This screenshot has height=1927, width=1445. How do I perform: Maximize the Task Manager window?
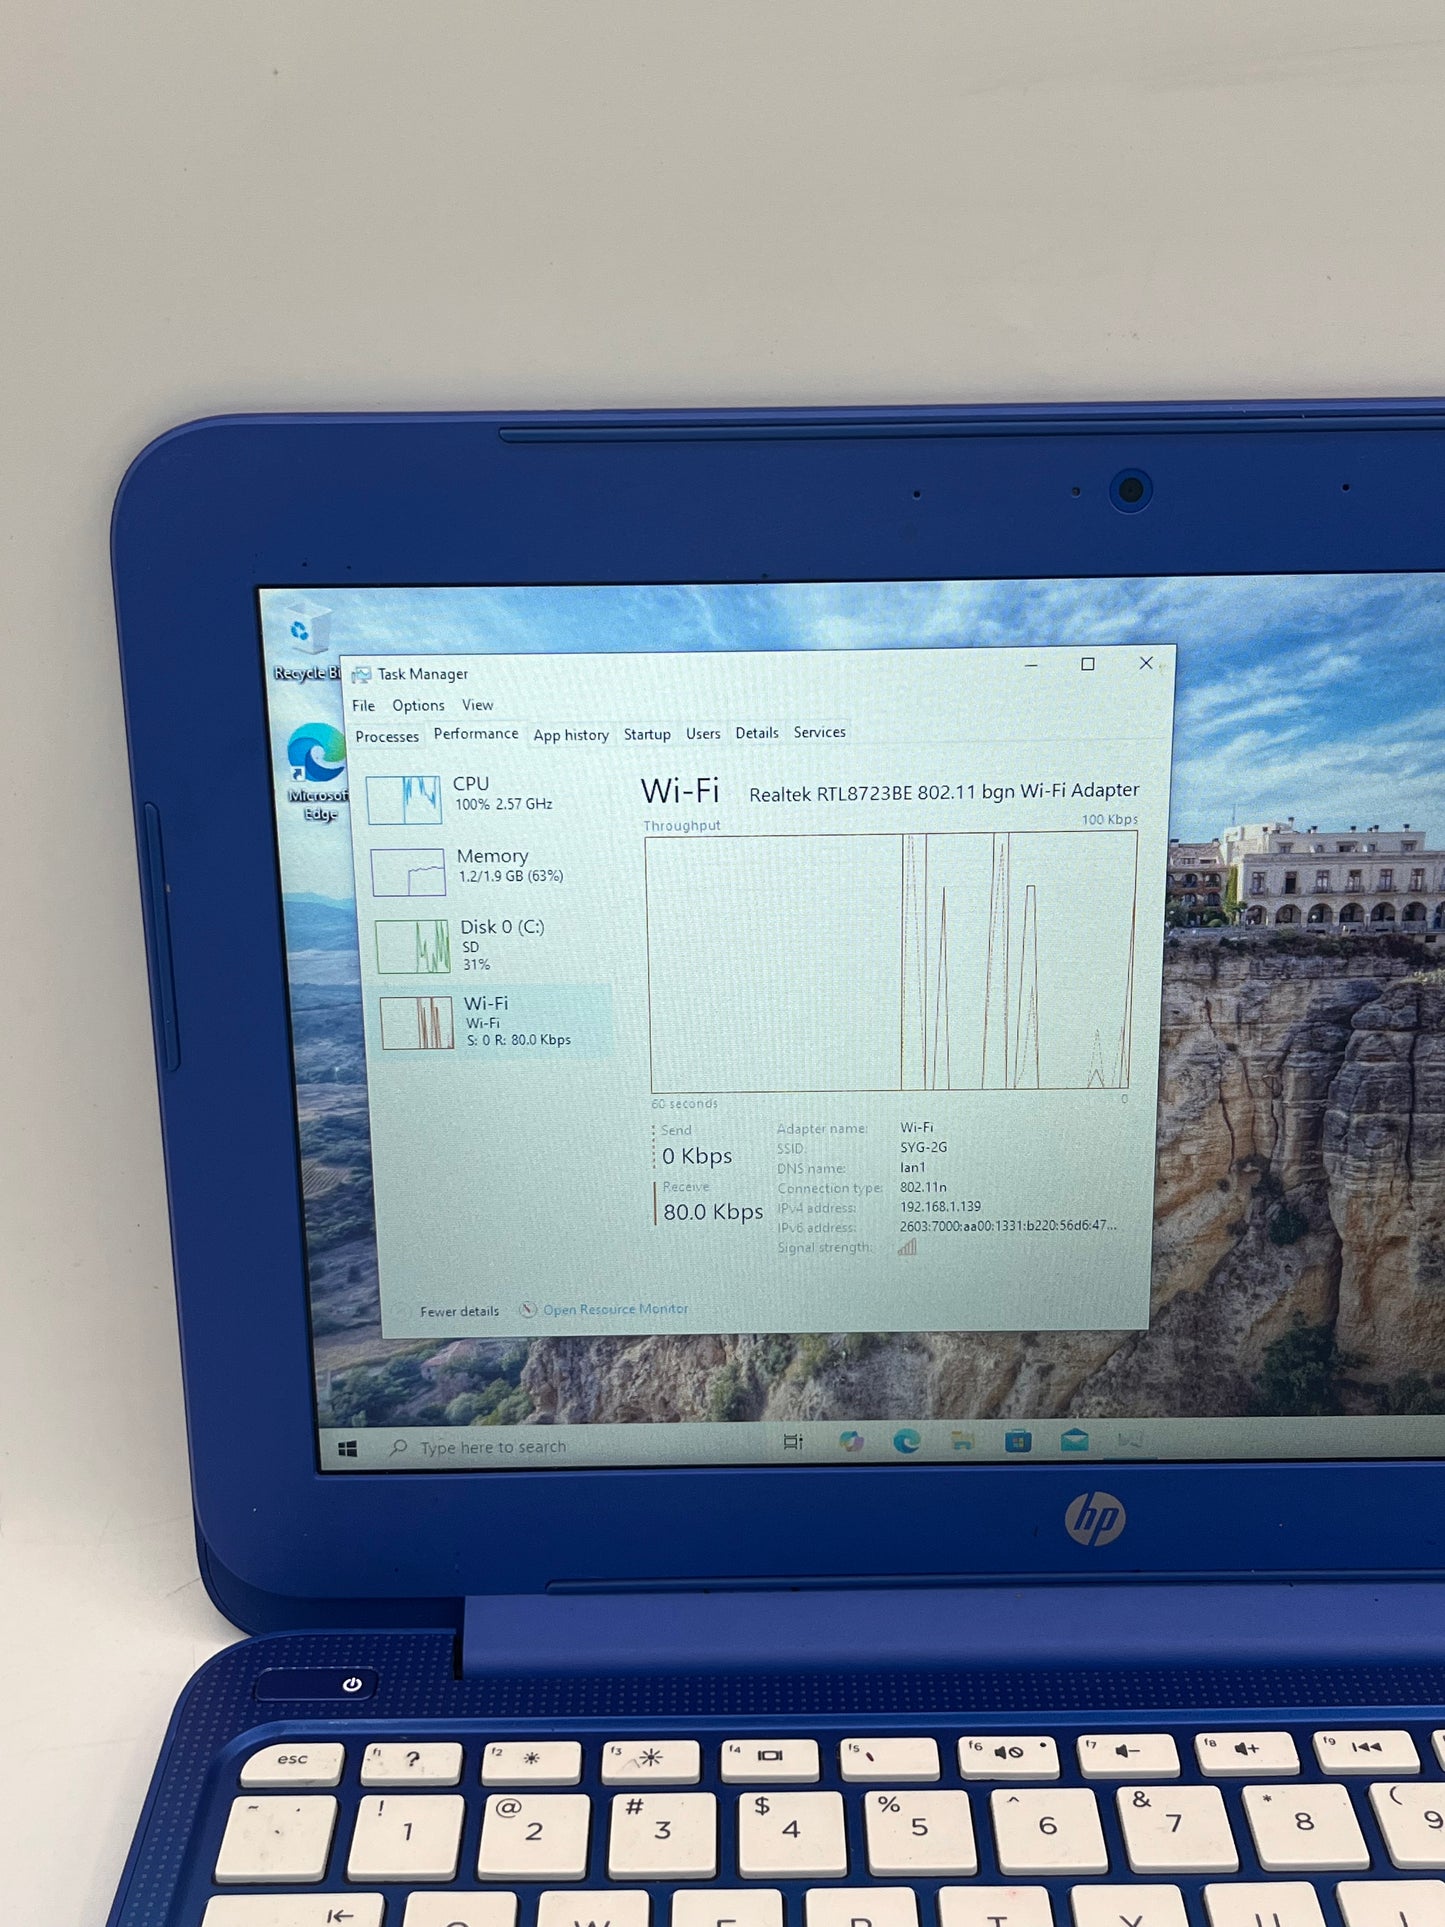[1088, 664]
